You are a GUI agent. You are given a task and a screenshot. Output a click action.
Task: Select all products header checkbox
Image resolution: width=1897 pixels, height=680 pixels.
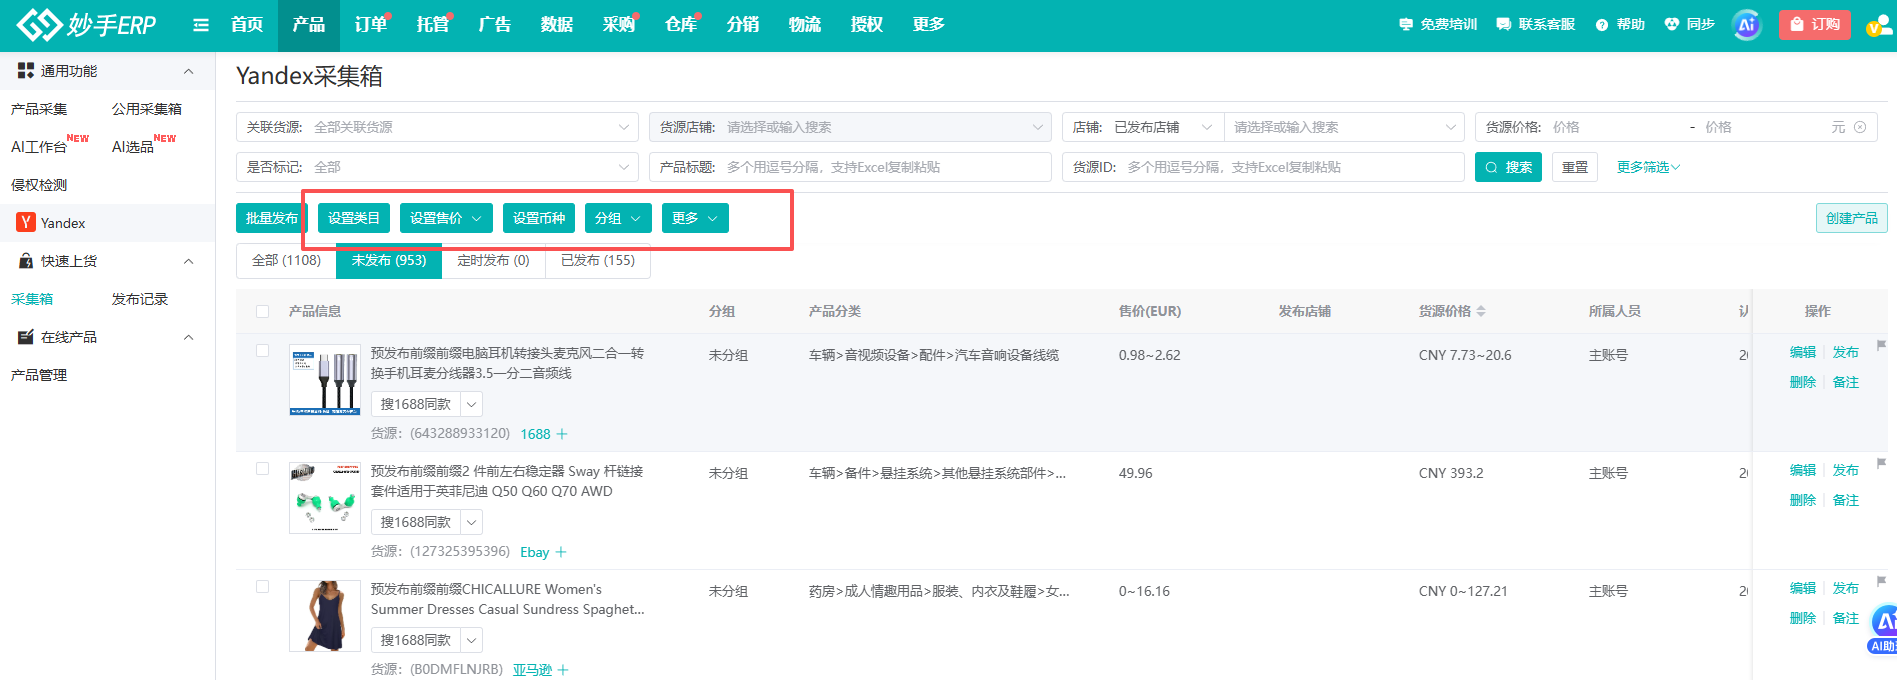coord(262,311)
